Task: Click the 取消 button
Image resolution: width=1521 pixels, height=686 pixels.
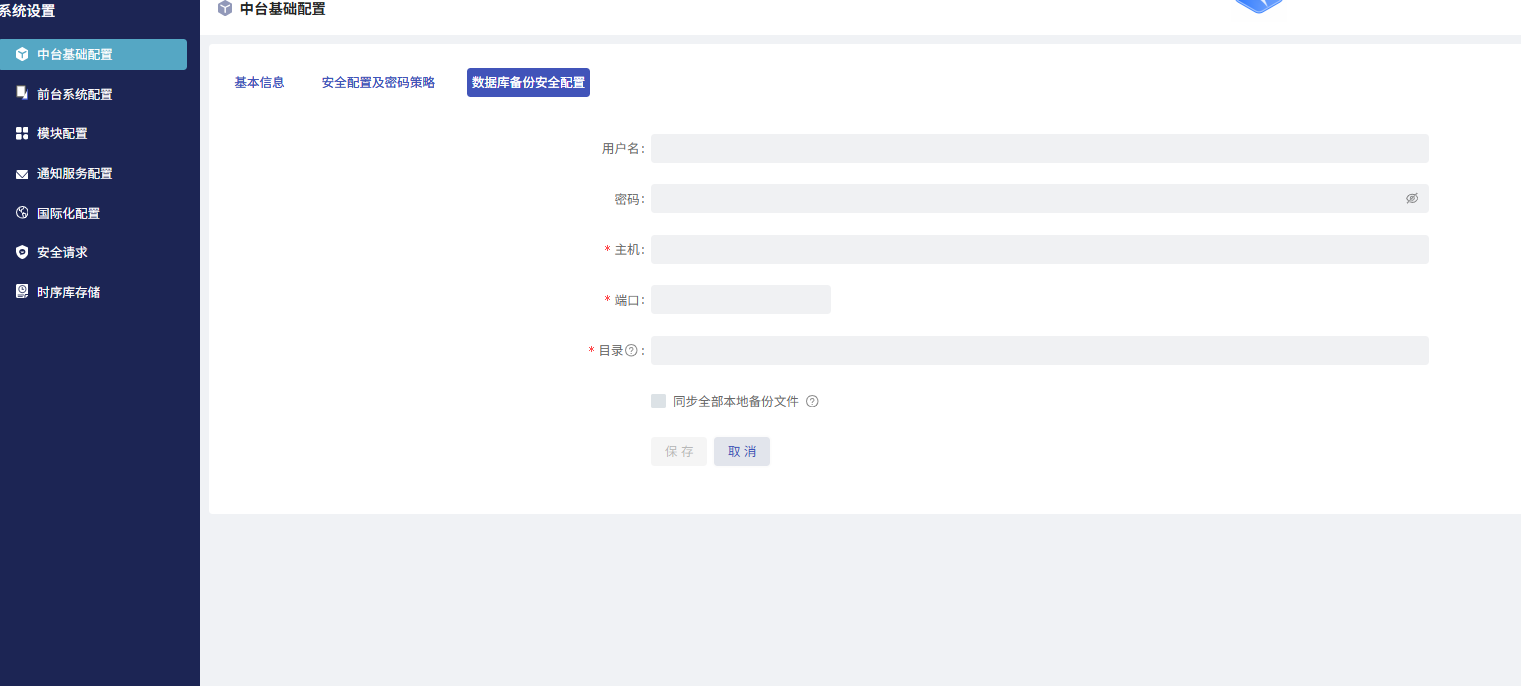Action: pyautogui.click(x=741, y=452)
